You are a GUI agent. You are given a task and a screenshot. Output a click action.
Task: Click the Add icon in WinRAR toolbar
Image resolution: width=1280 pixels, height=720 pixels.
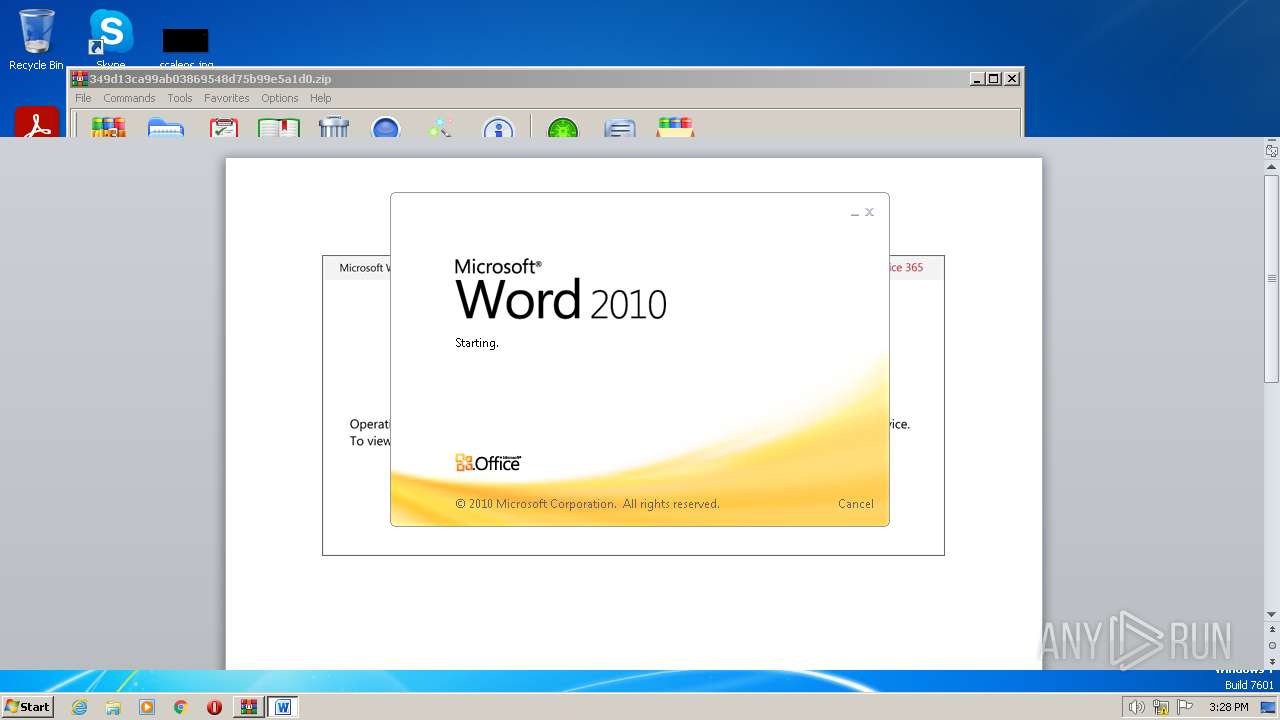click(108, 127)
